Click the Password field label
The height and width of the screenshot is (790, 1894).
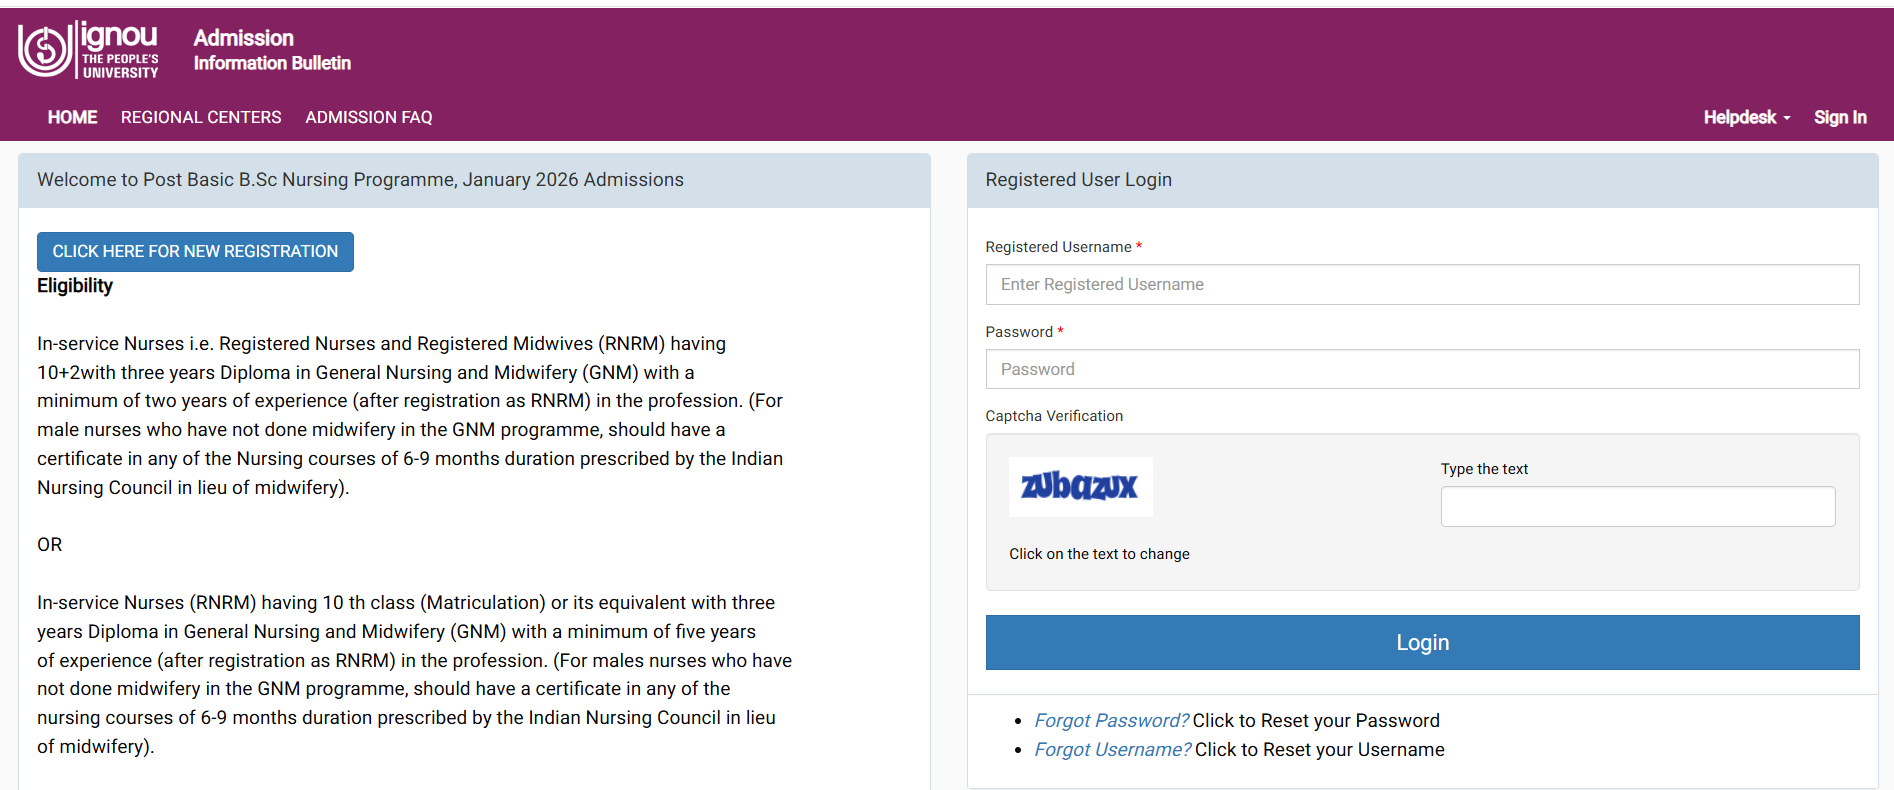tap(1018, 332)
